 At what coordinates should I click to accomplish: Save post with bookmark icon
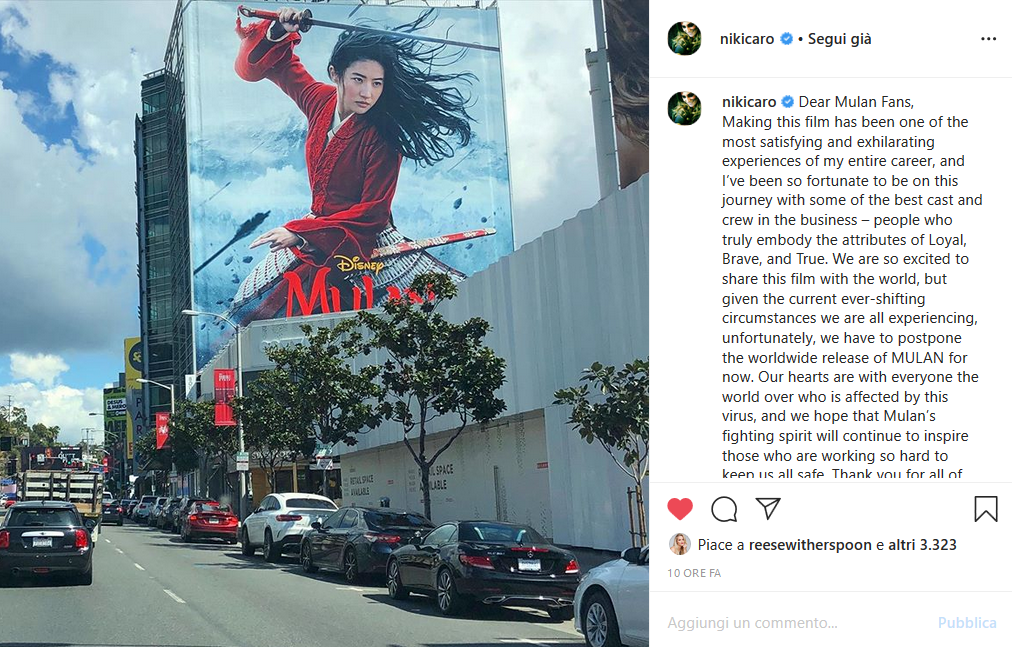click(986, 509)
